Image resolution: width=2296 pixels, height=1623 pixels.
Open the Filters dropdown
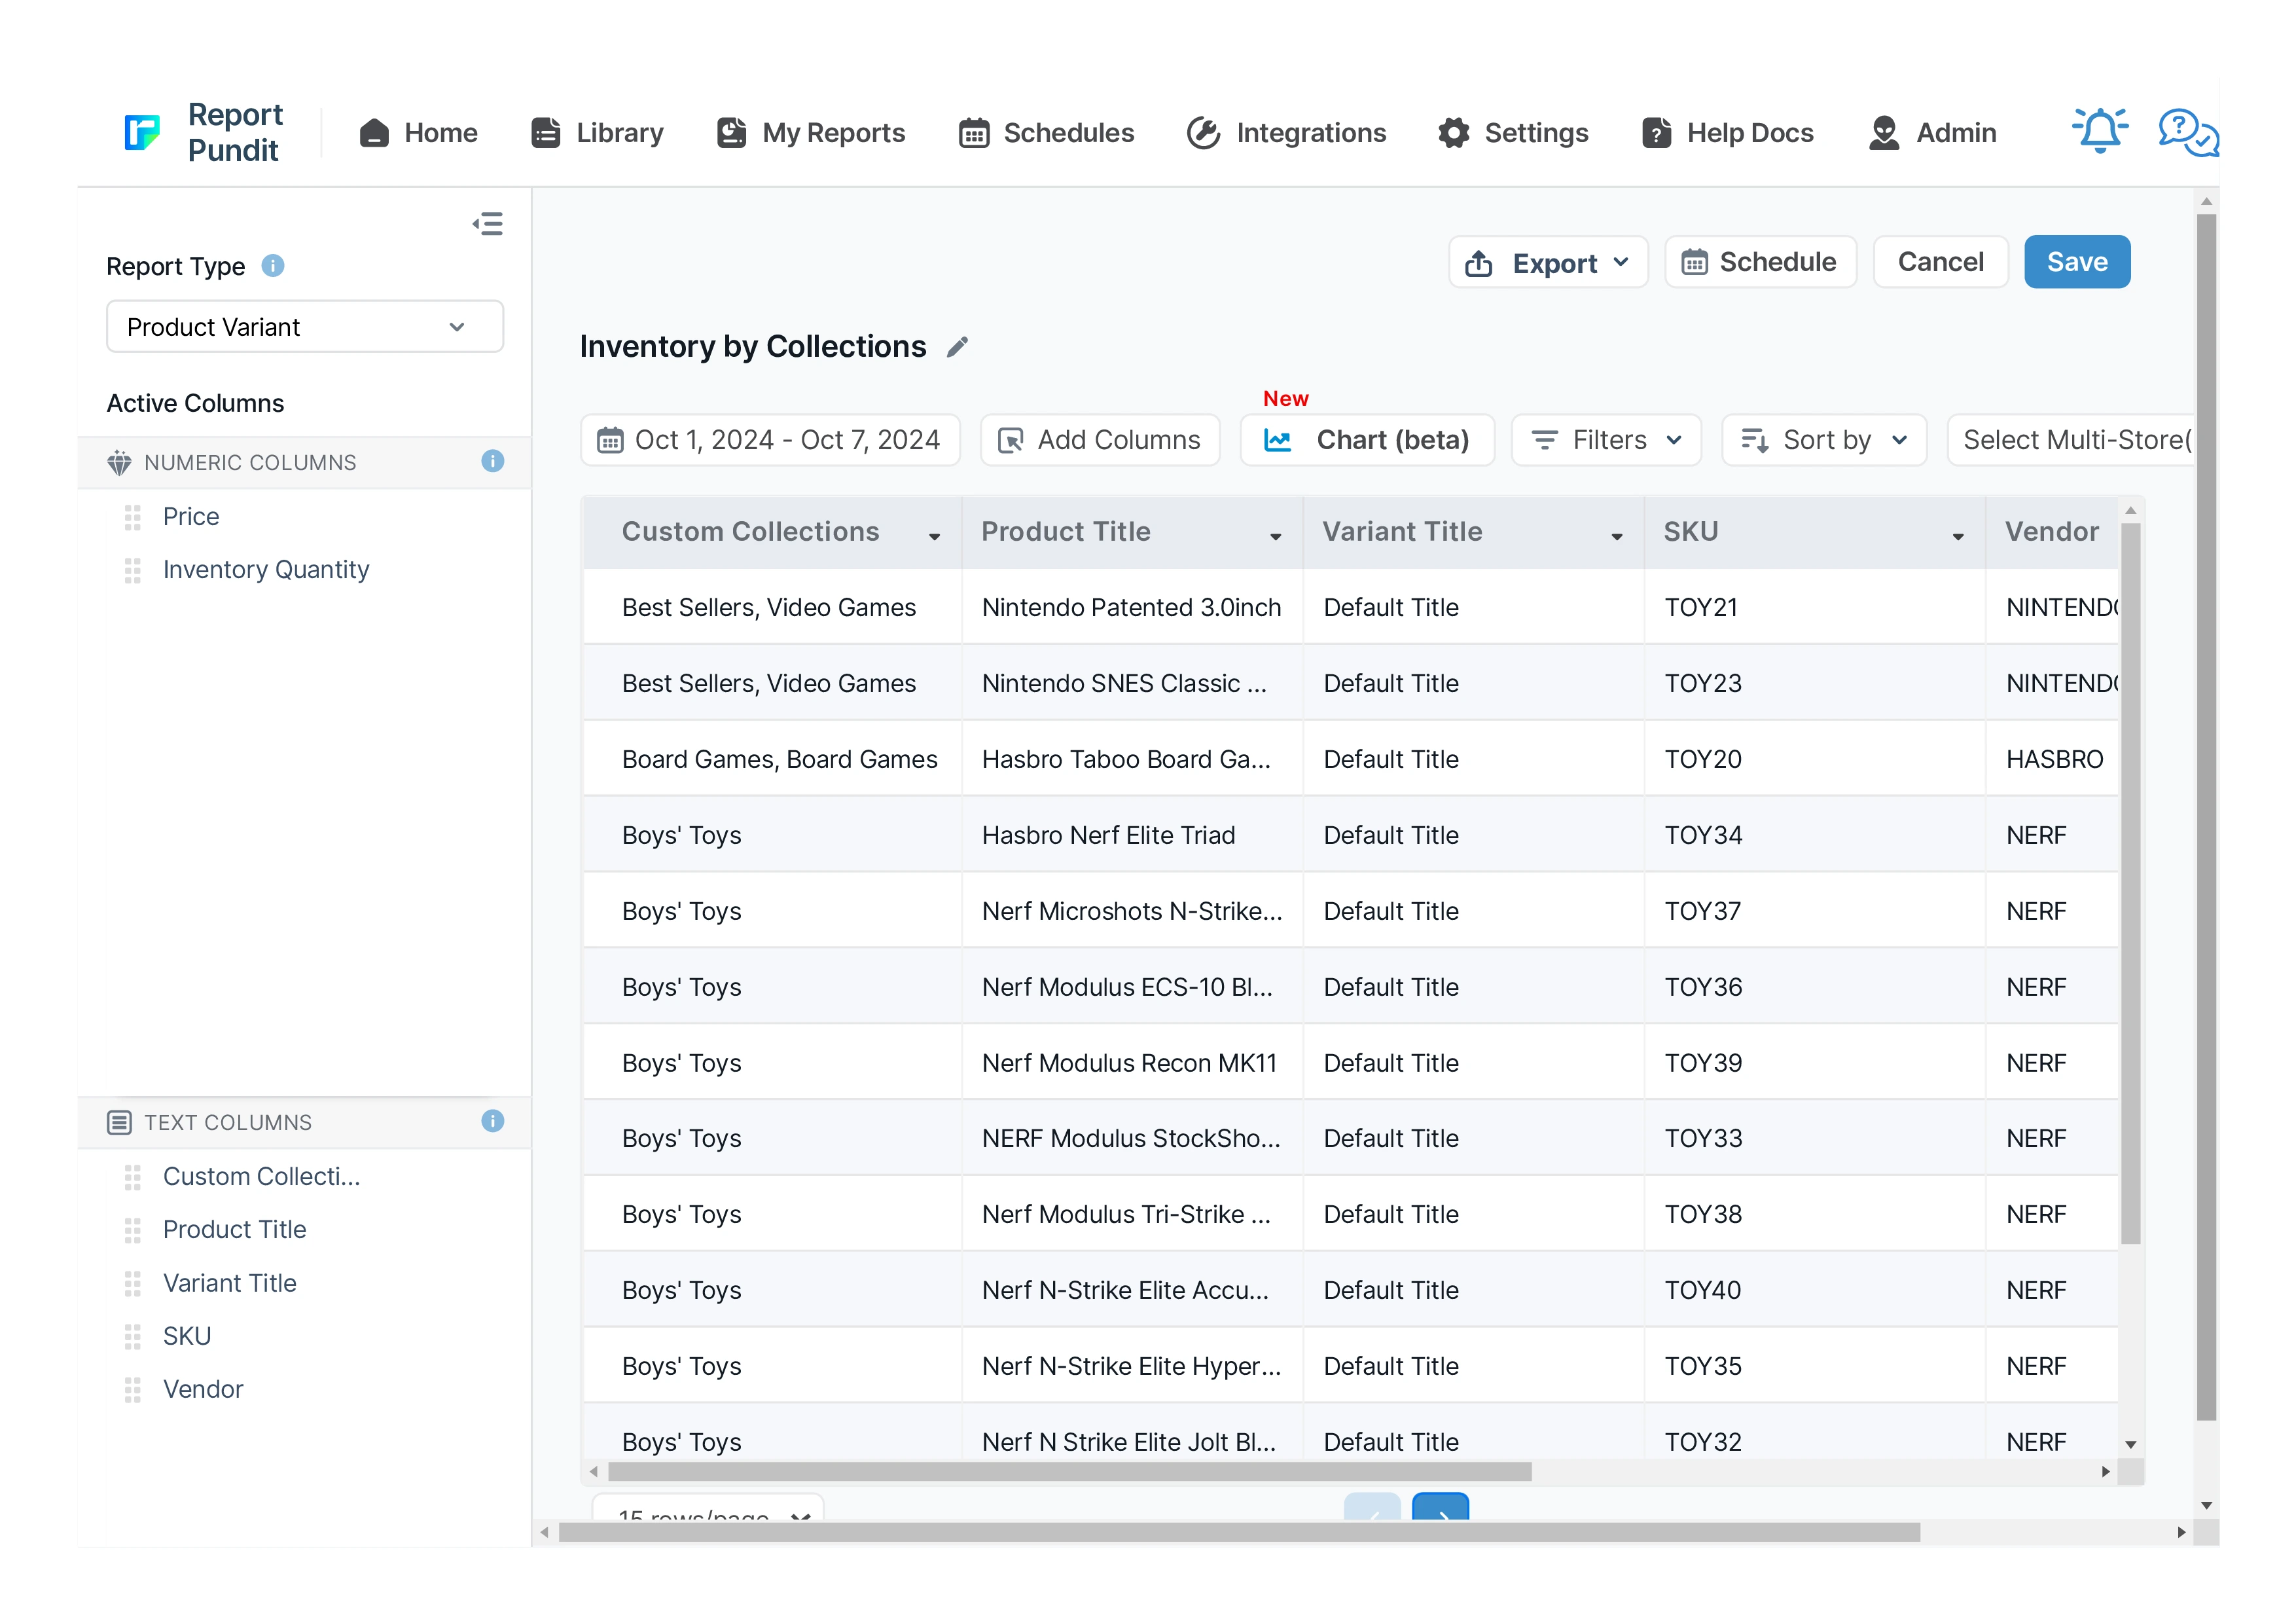tap(1606, 440)
